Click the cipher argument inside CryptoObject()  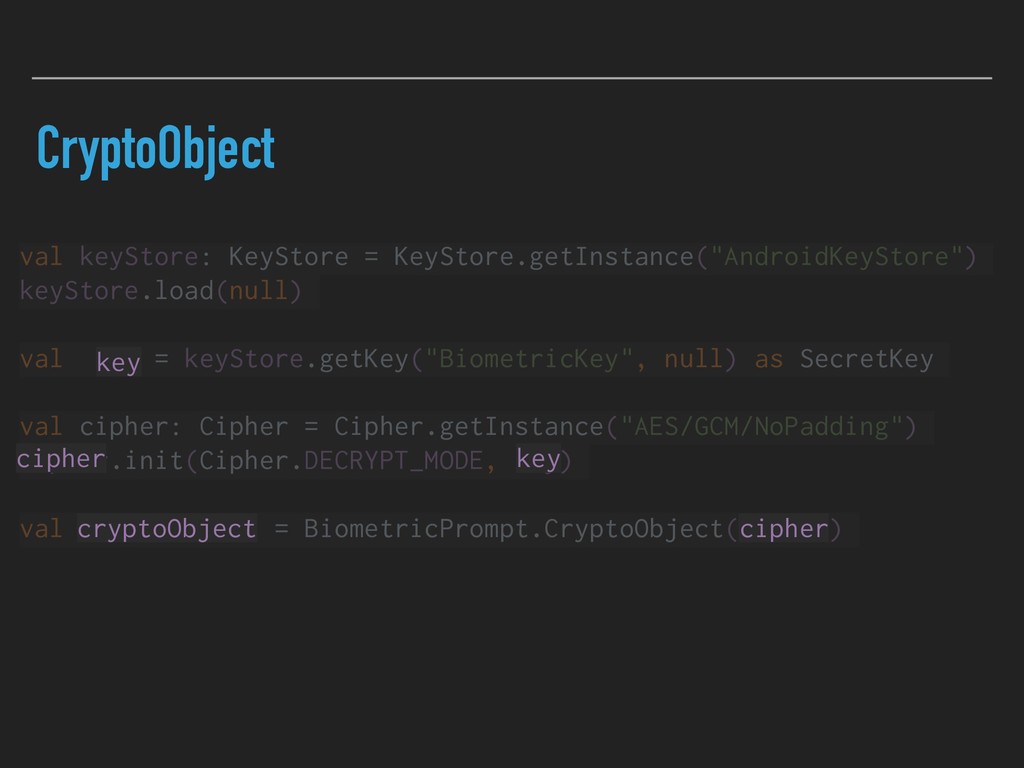click(783, 528)
